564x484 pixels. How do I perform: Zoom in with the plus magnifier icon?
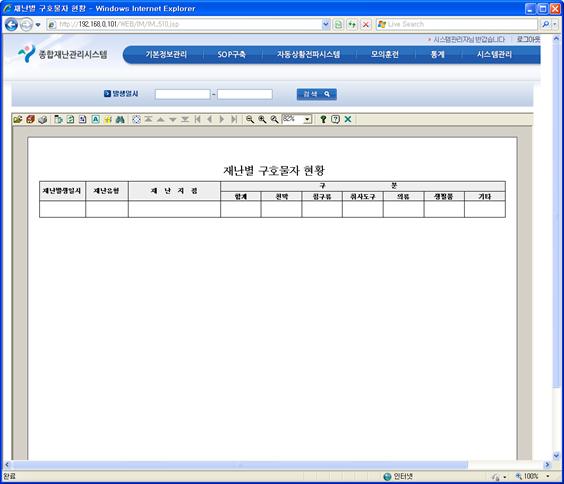pyautogui.click(x=262, y=119)
